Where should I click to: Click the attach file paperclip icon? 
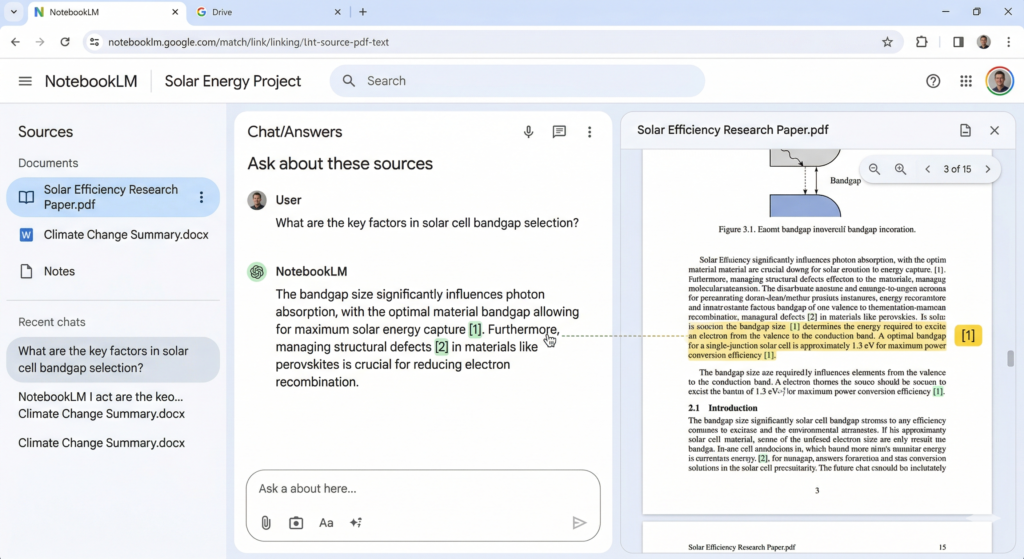pyautogui.click(x=266, y=522)
